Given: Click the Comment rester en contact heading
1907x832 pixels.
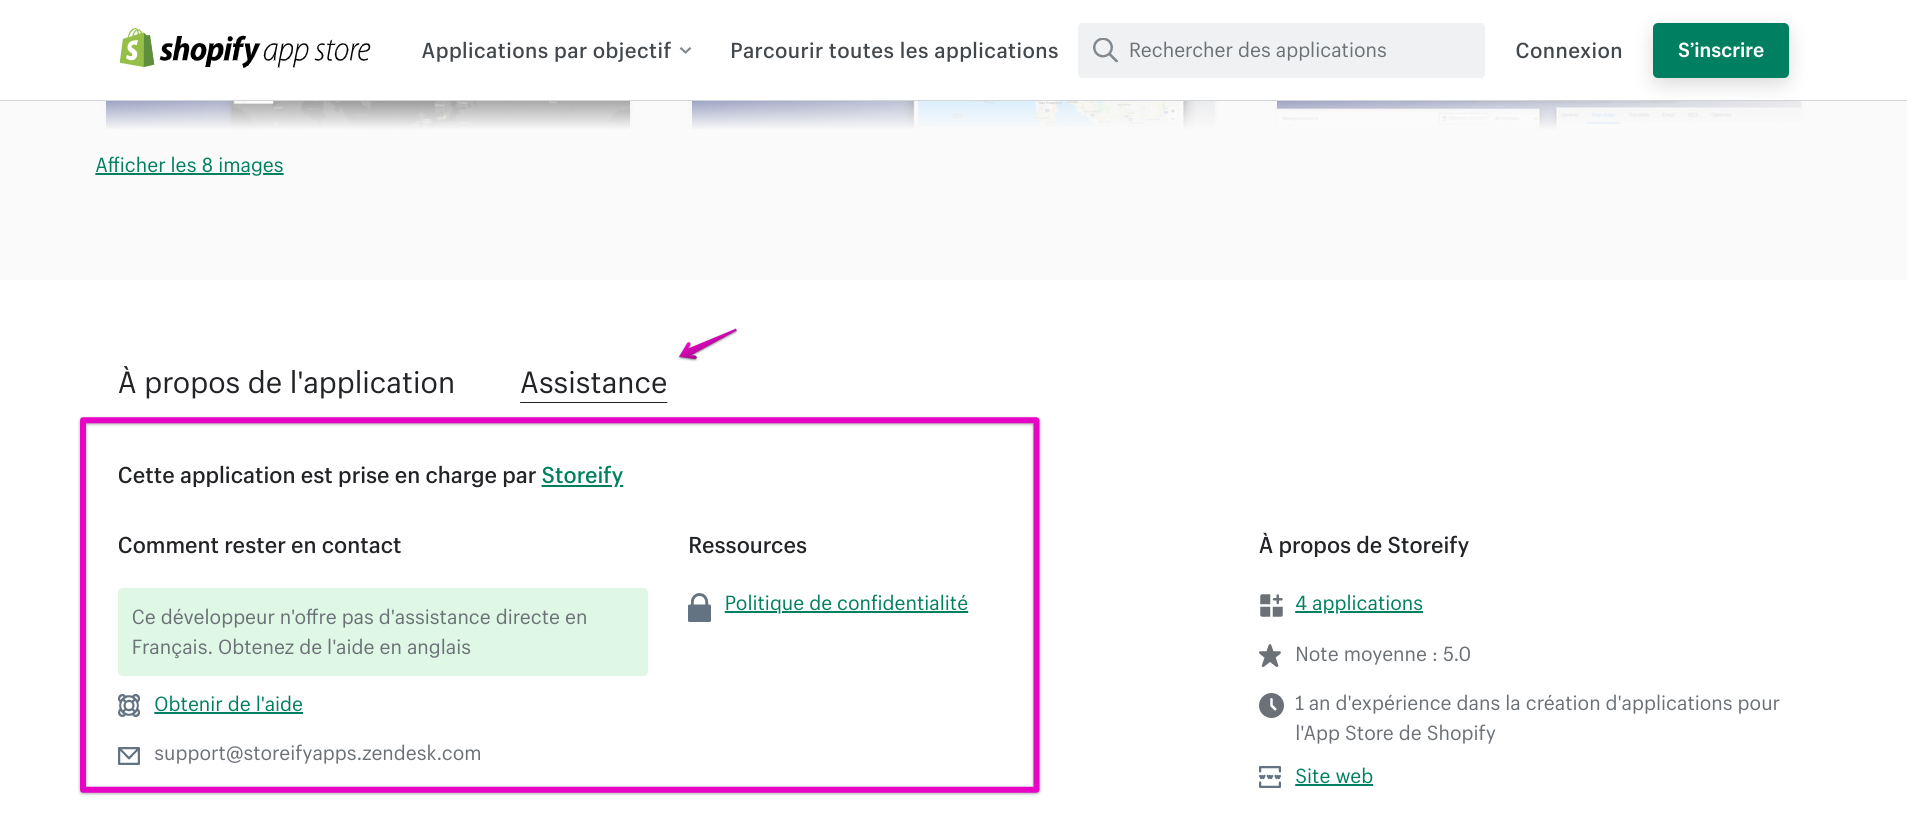Looking at the screenshot, I should coord(260,546).
